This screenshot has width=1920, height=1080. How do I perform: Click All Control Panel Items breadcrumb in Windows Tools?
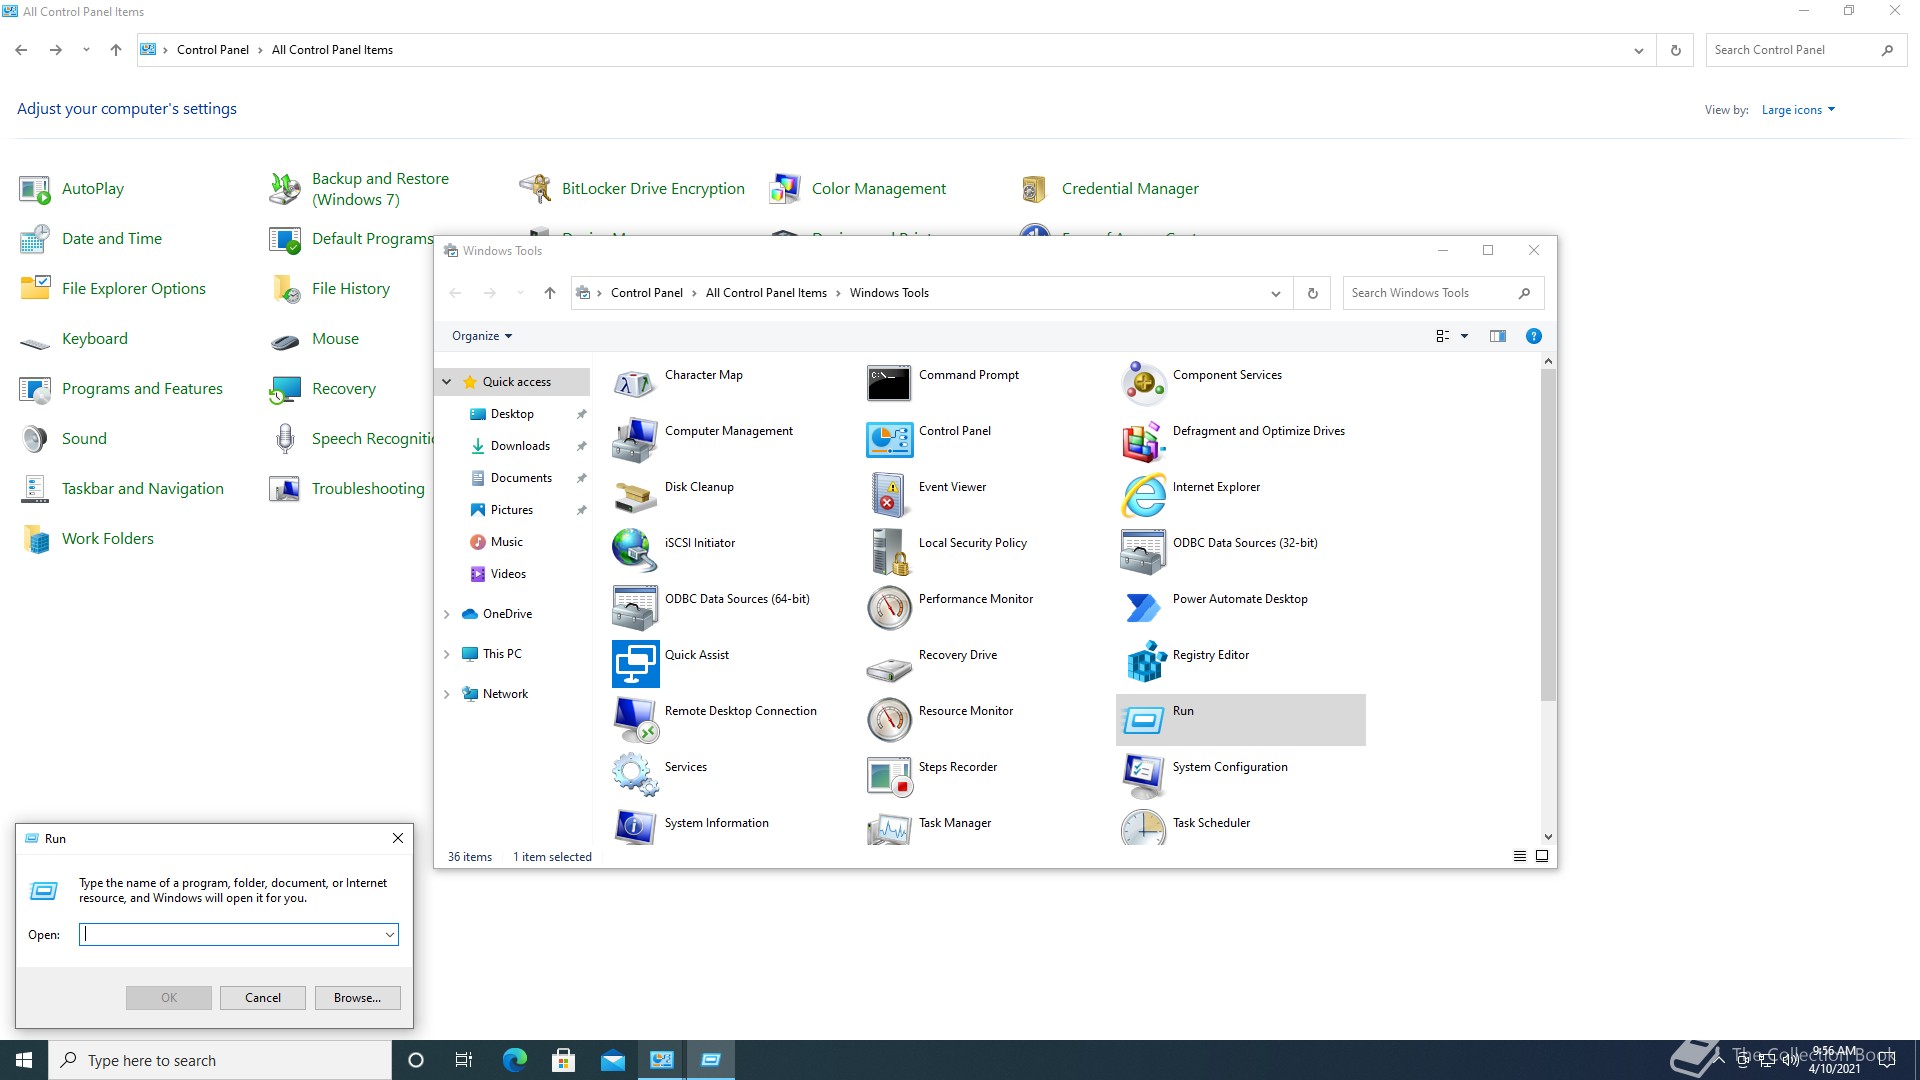click(x=766, y=293)
